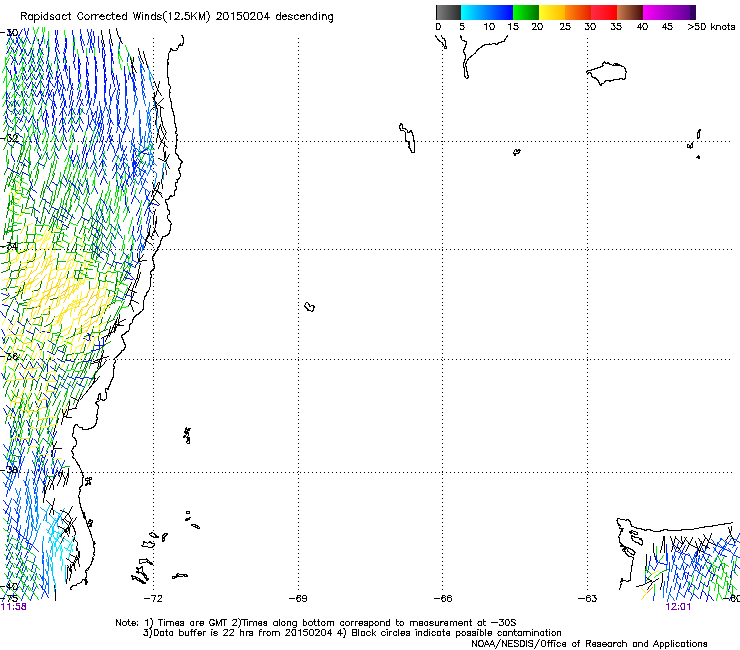Click the 'Times are GMT' note line
Viewport: 740px width, 650px height.
pyautogui.click(x=316, y=623)
